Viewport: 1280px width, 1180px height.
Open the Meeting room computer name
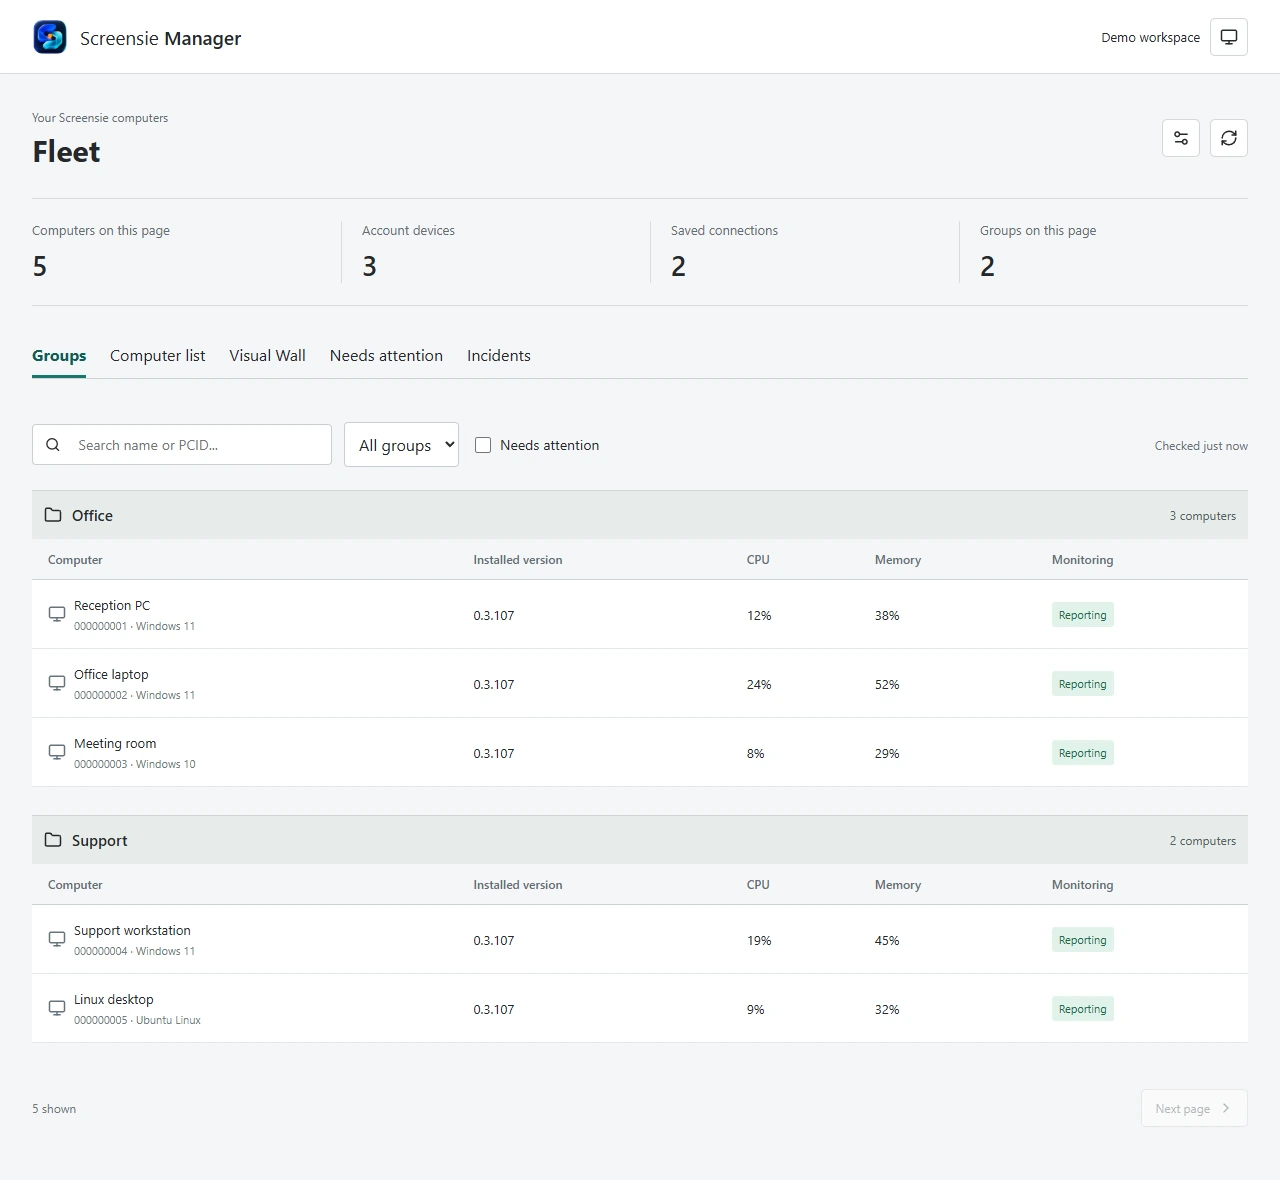(x=115, y=743)
